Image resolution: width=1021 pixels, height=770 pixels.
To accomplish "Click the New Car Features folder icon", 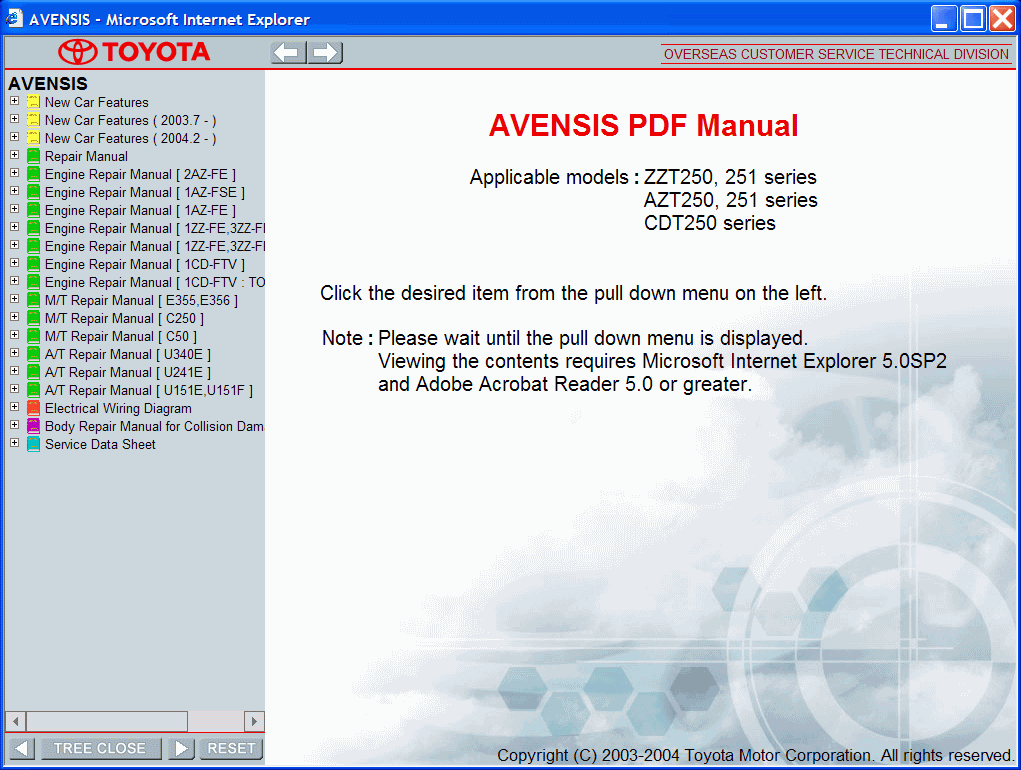I will tap(33, 102).
